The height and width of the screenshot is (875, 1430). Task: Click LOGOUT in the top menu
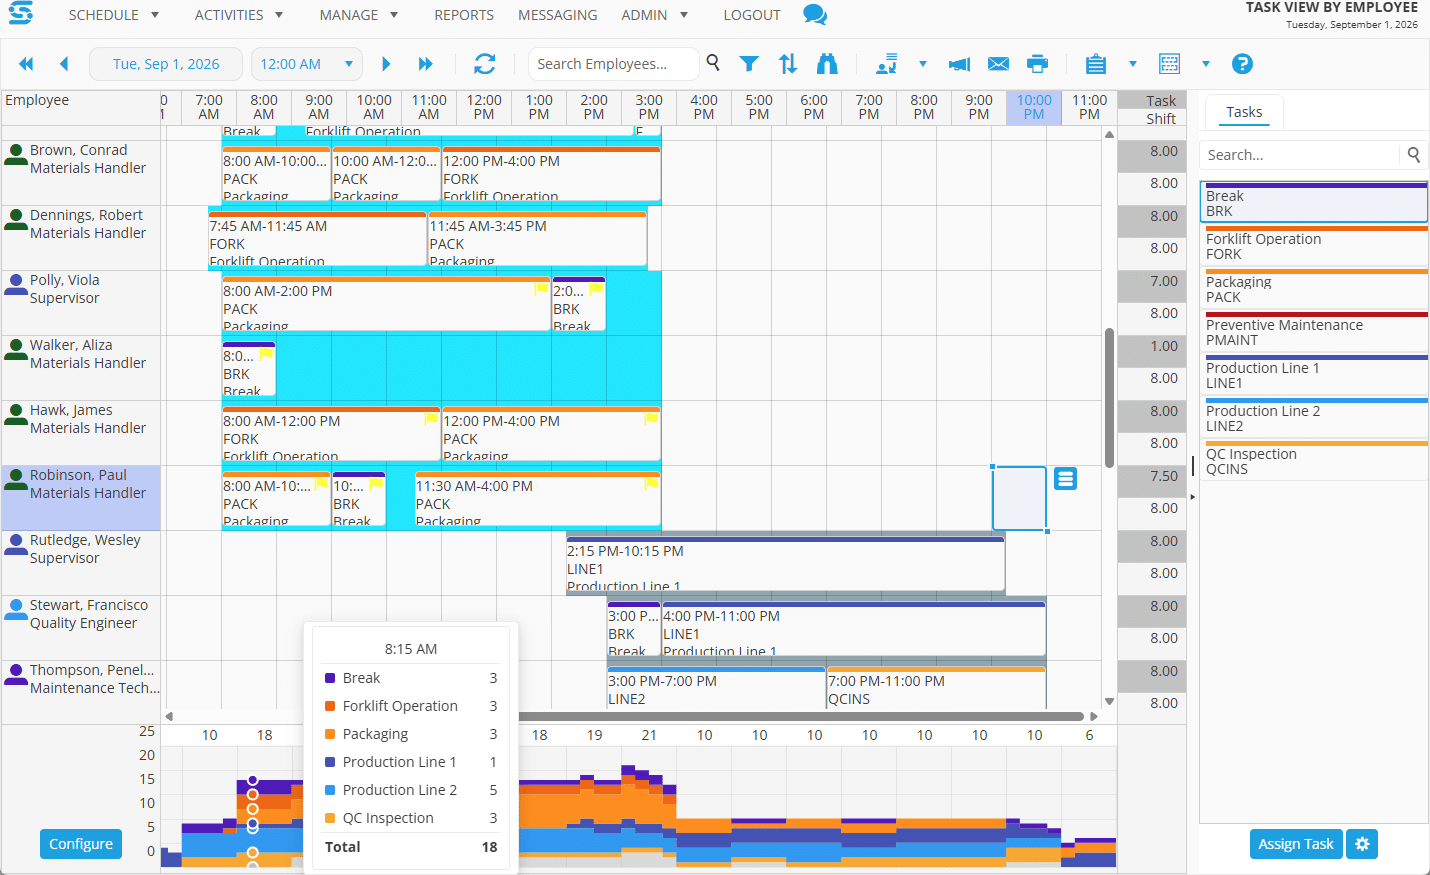(x=752, y=15)
